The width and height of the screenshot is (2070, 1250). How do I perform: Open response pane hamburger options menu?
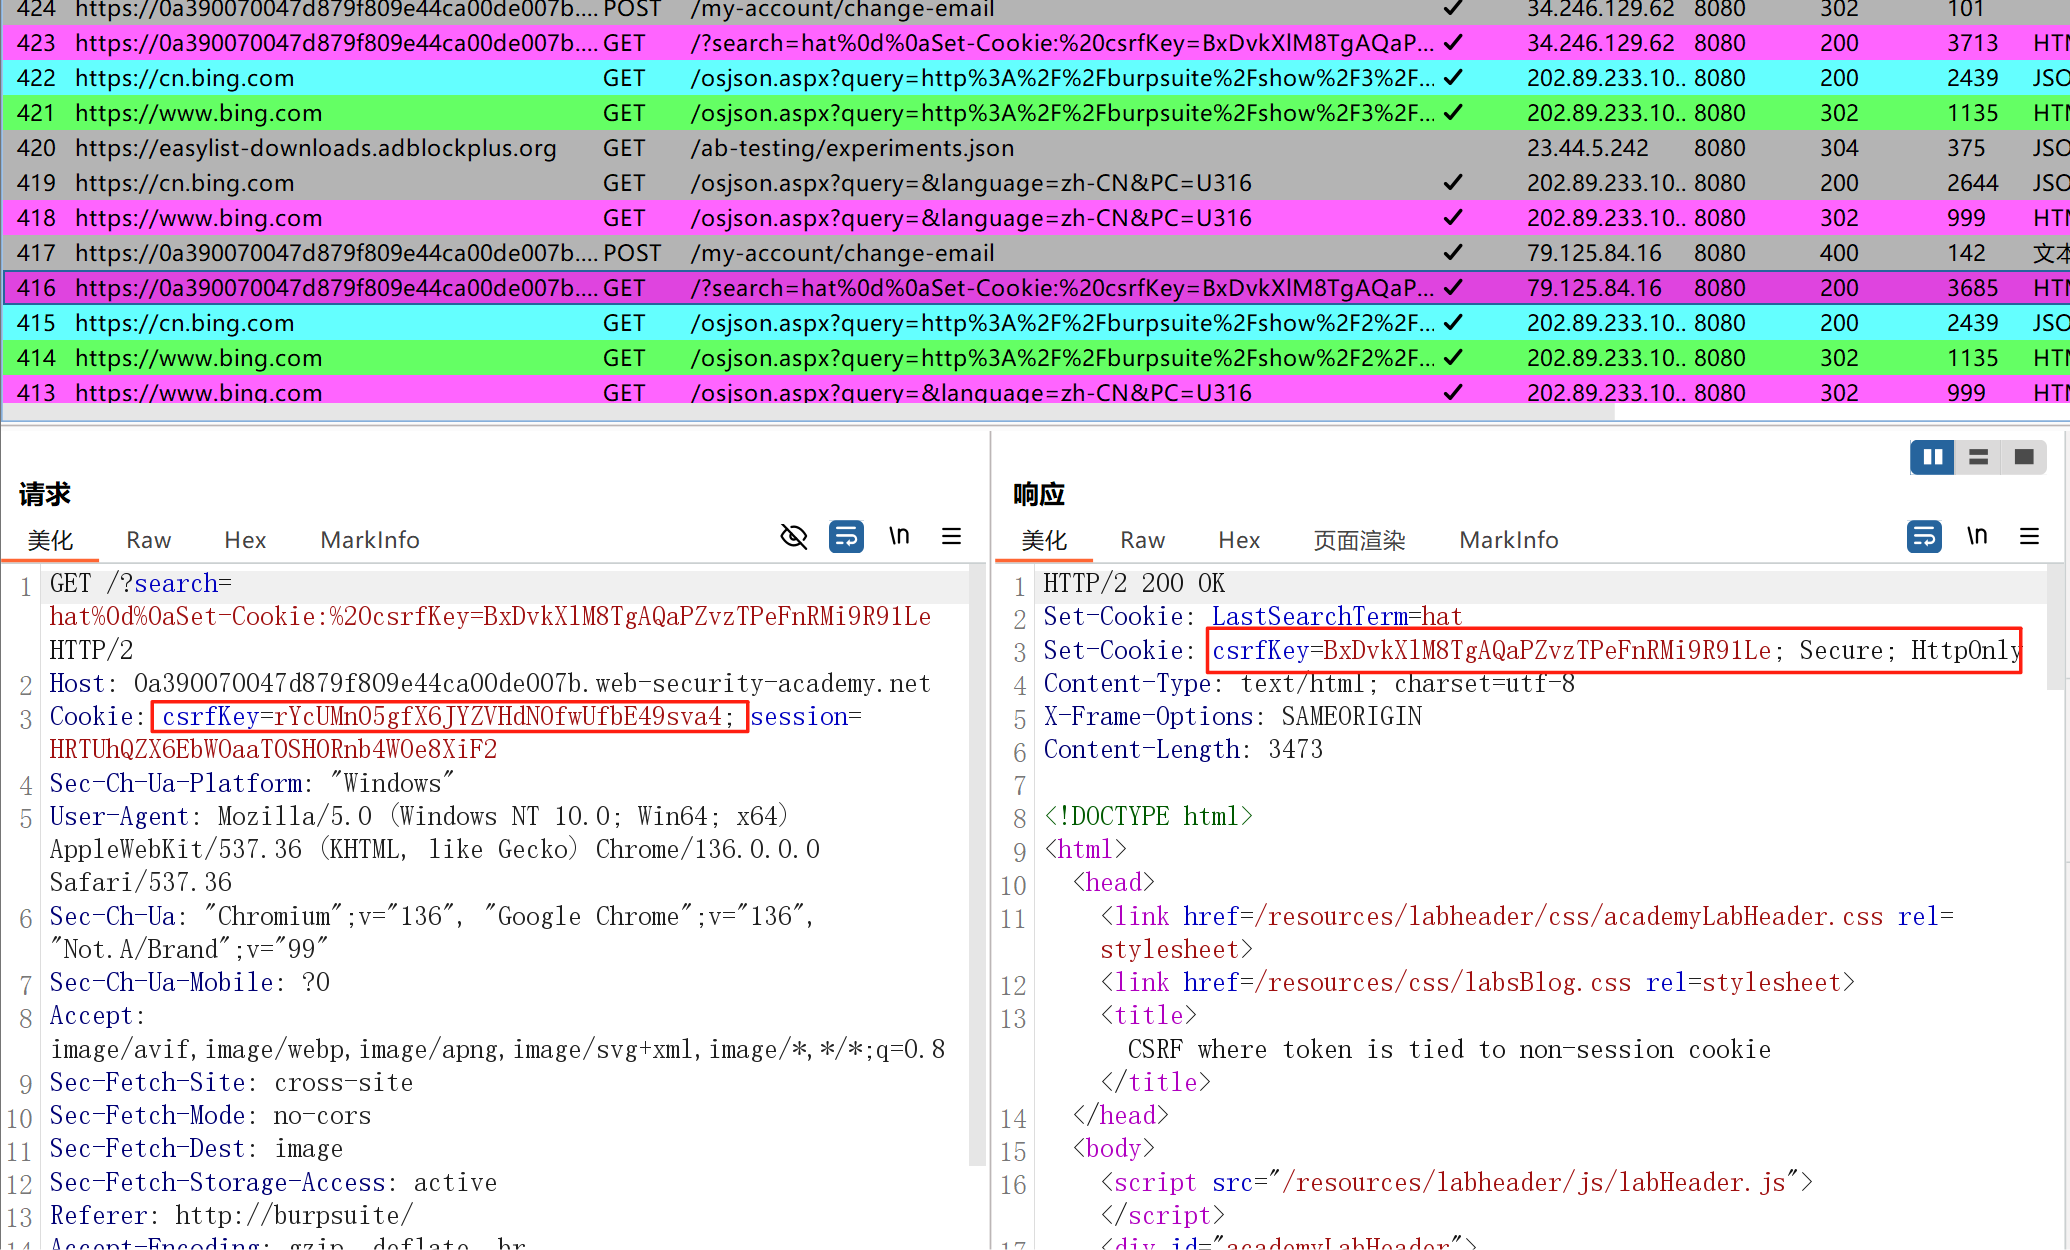pyautogui.click(x=2029, y=537)
